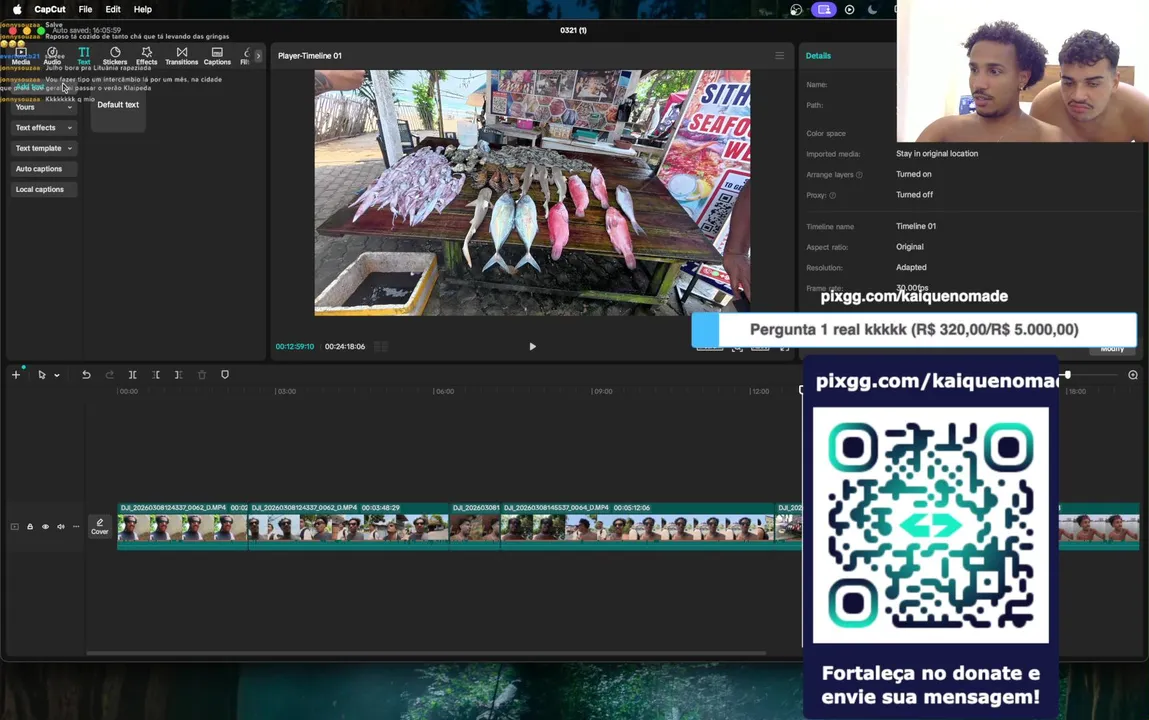Open the Help menu
The image size is (1149, 720).
tap(143, 10)
